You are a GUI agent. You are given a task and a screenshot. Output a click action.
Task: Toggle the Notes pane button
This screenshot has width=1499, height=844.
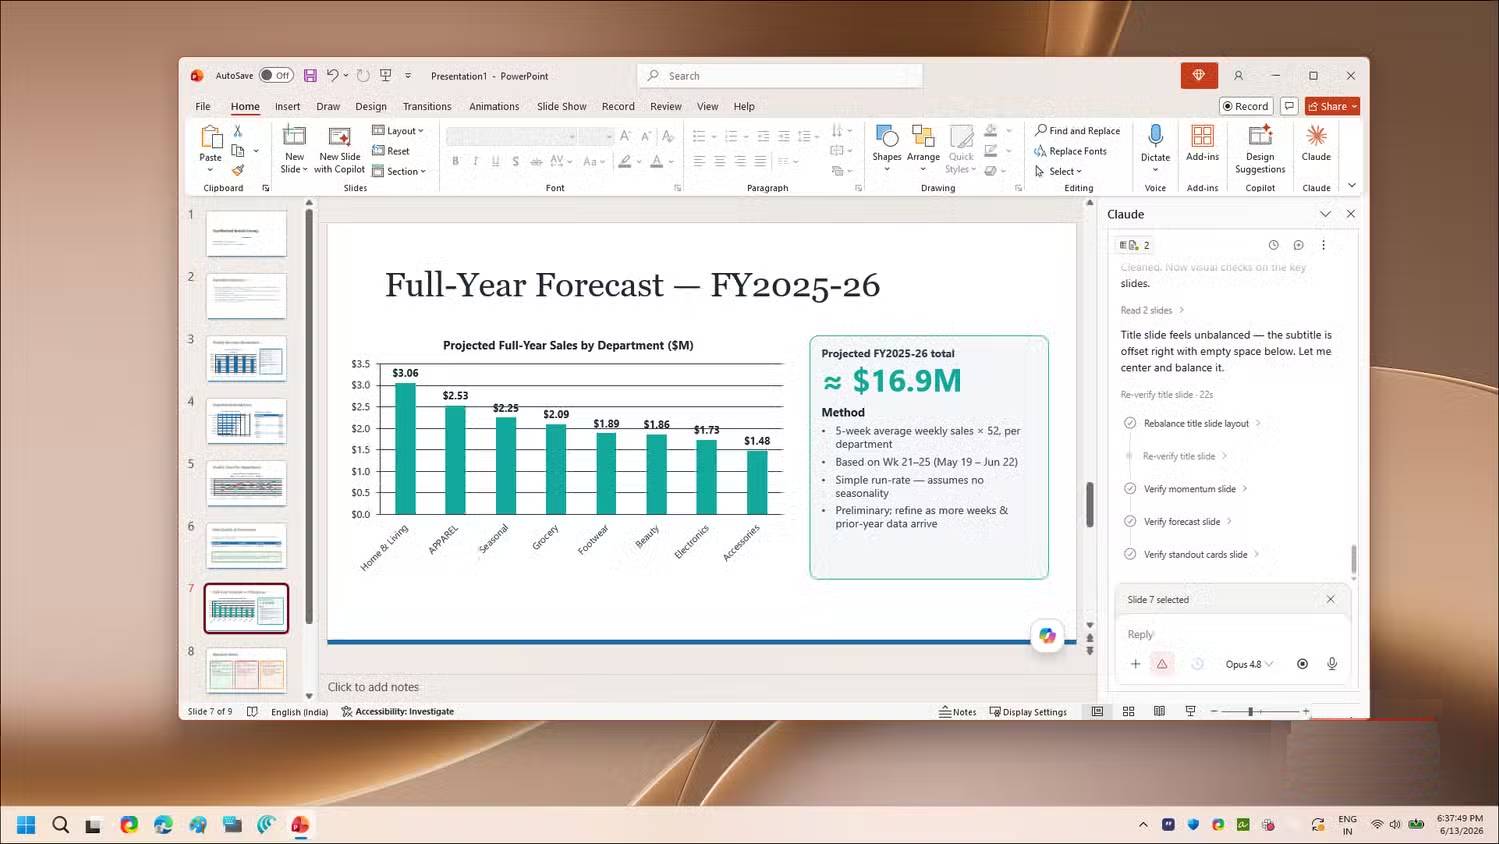[957, 712]
